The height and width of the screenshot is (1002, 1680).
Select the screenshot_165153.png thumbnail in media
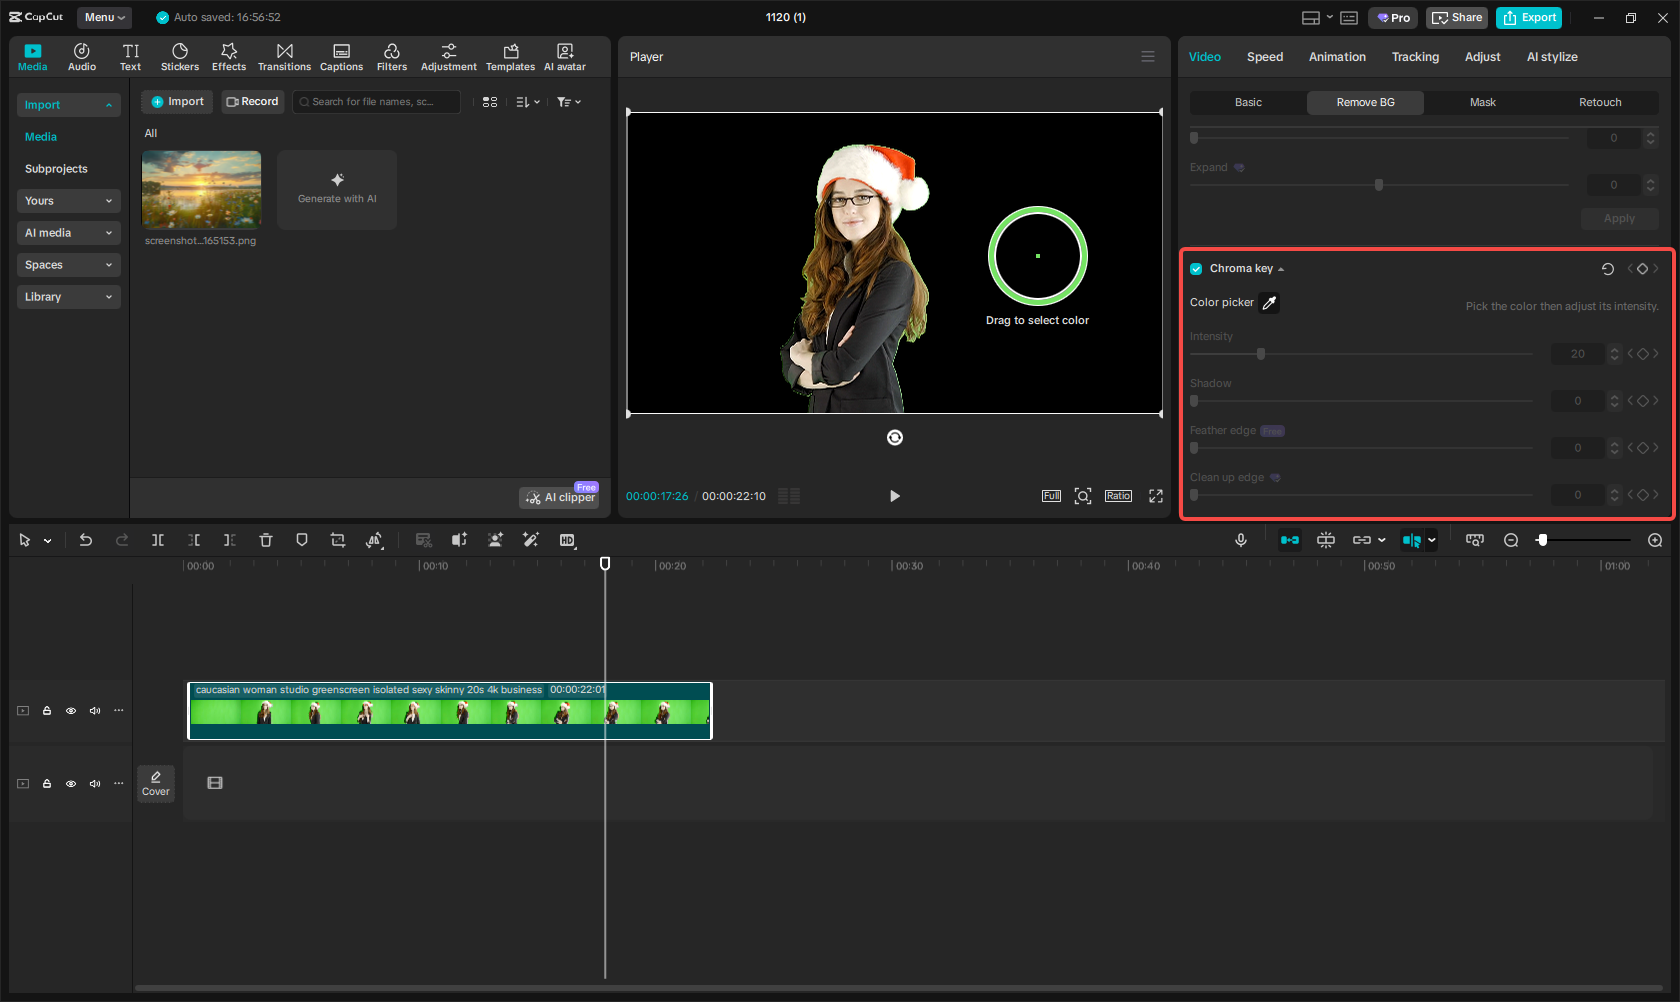click(201, 189)
